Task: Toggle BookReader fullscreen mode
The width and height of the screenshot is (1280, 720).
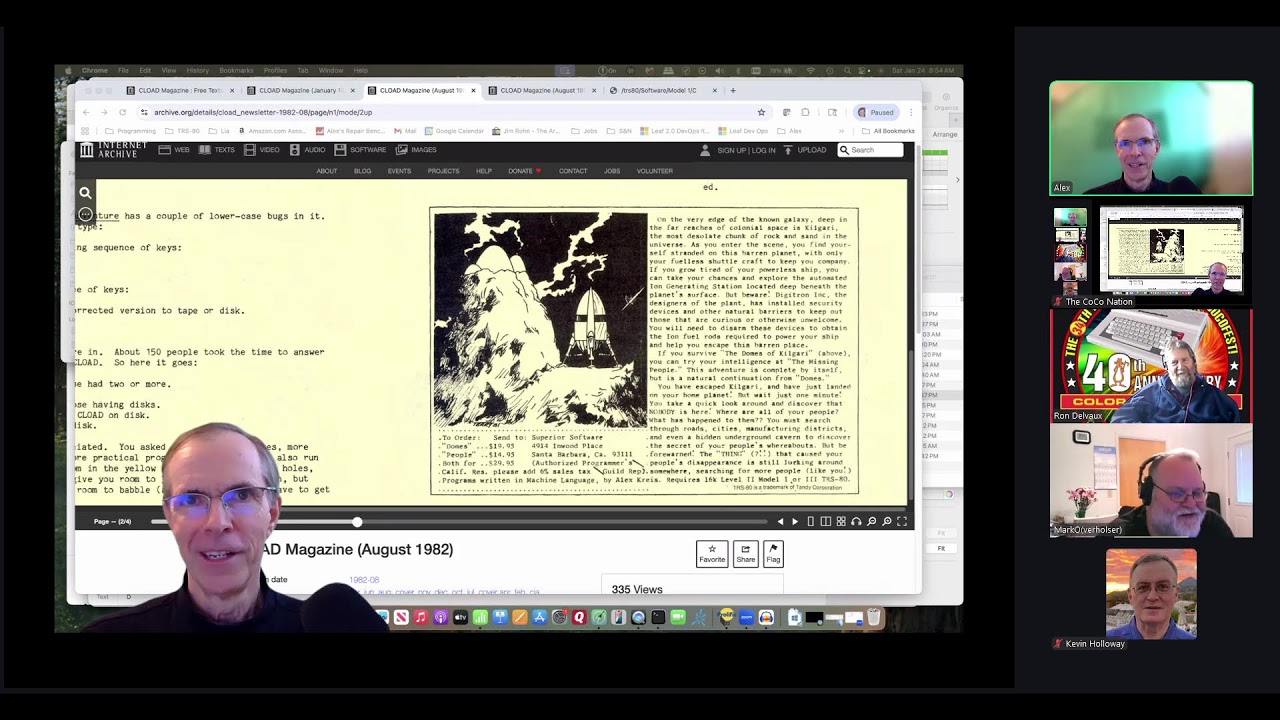Action: pyautogui.click(x=902, y=522)
